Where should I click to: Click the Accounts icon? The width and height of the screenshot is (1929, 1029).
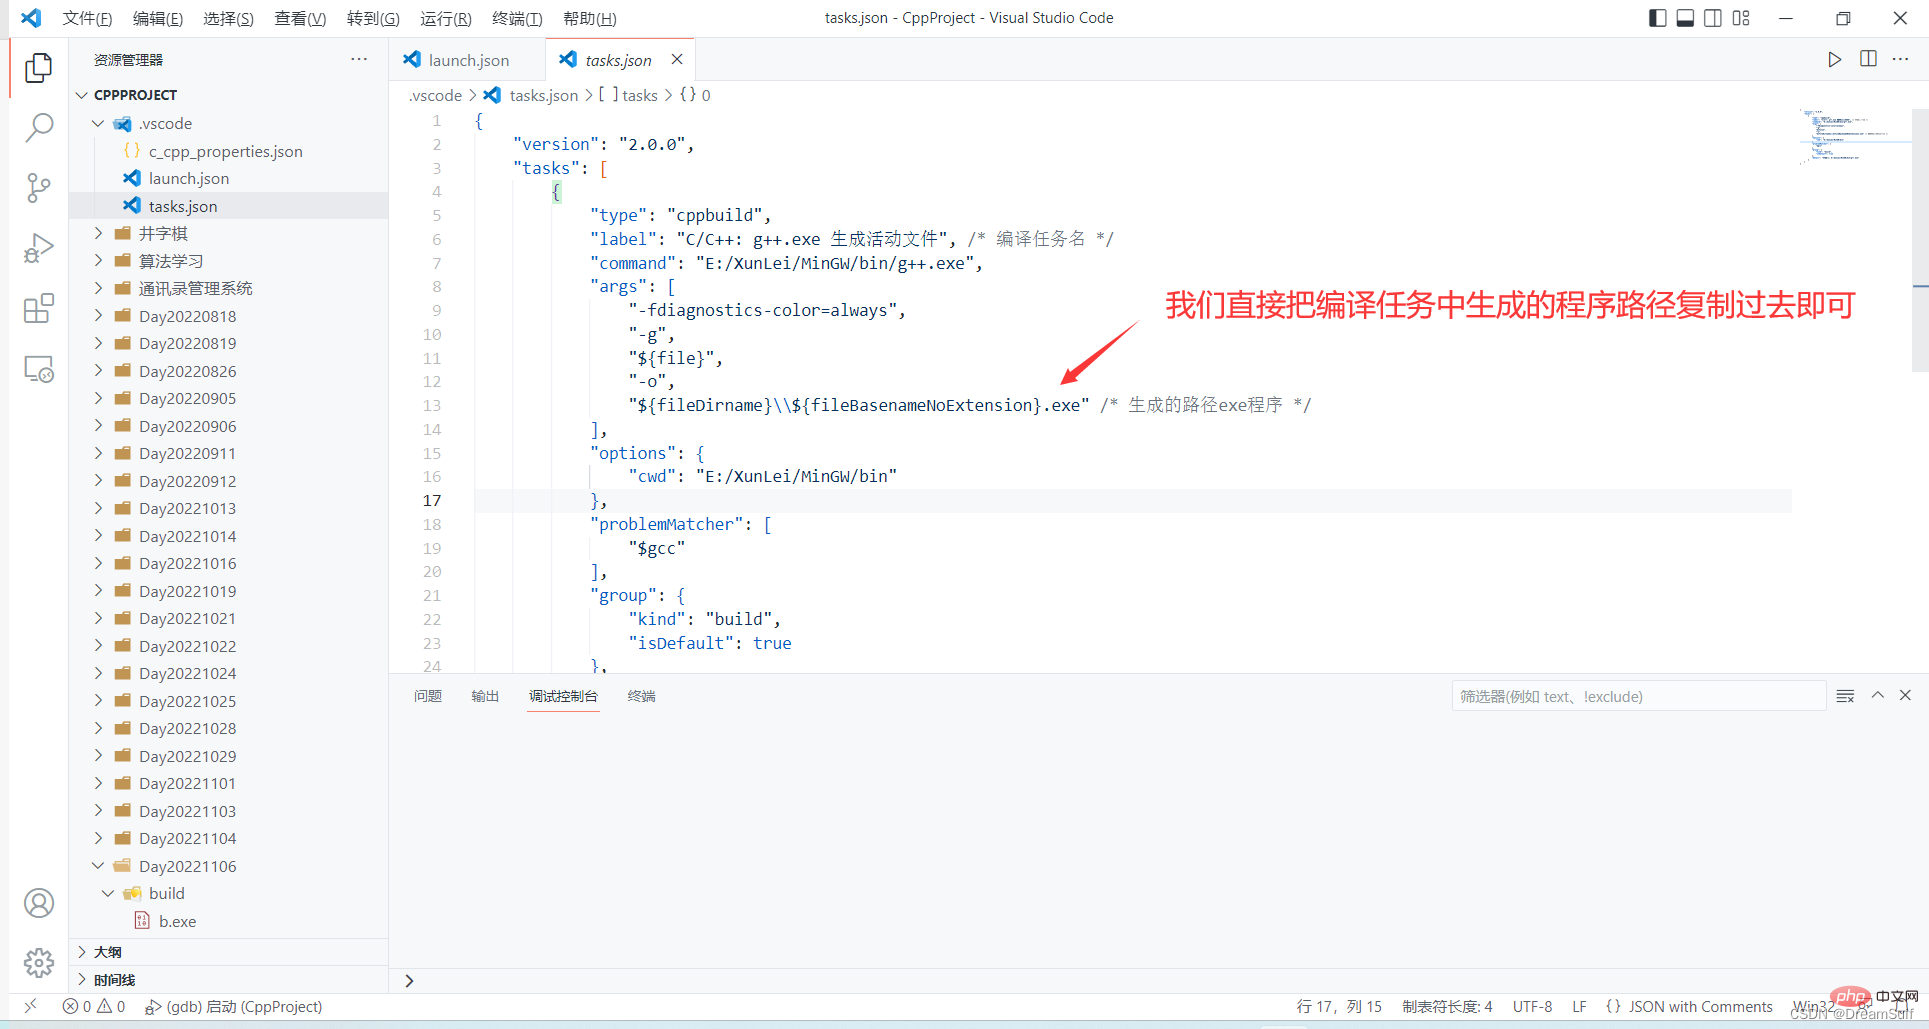(x=38, y=903)
